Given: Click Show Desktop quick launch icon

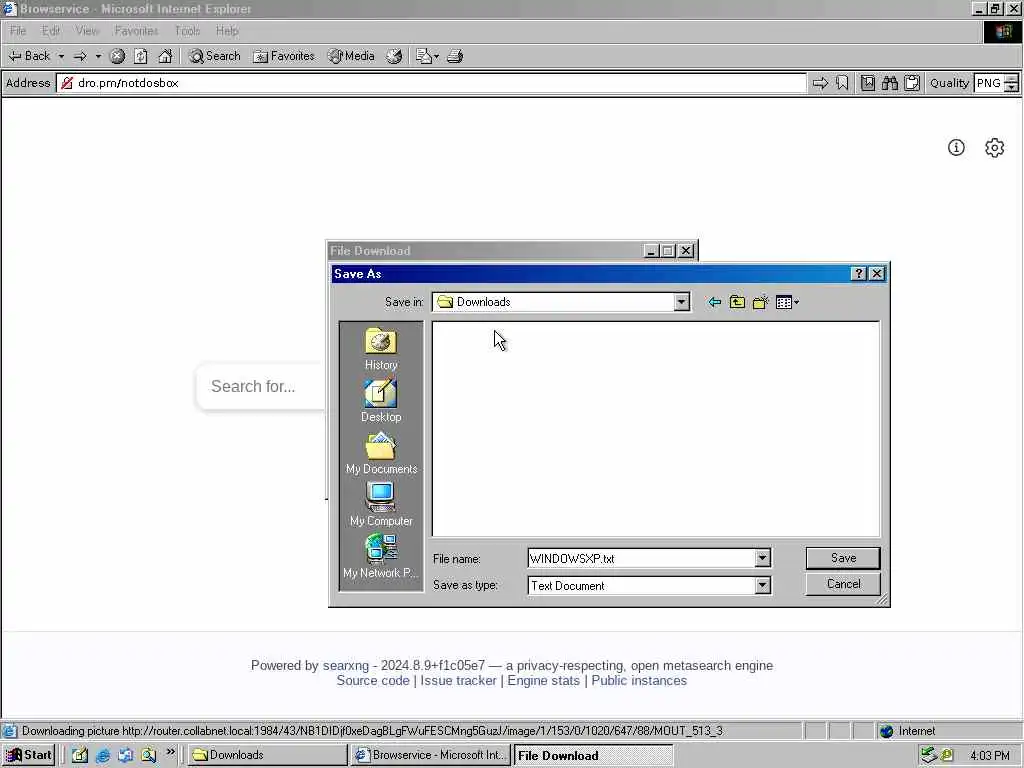Looking at the screenshot, I should (80, 755).
